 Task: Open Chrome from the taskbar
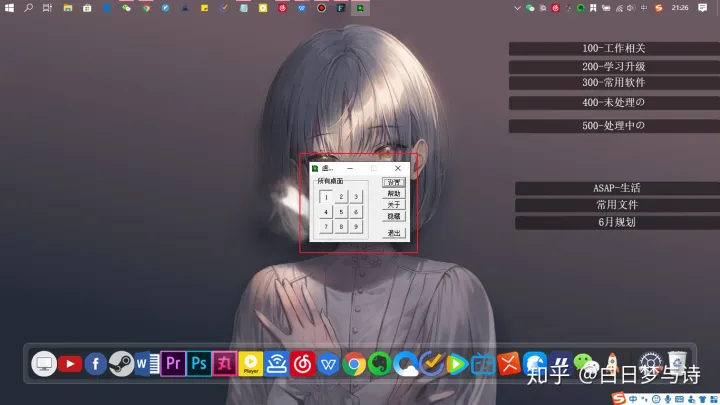pos(146,8)
